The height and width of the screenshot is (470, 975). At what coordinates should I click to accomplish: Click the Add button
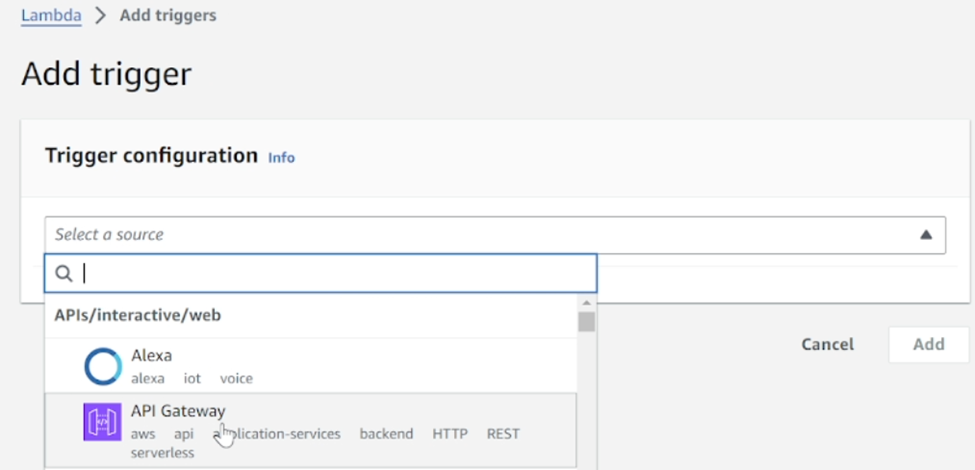click(x=928, y=344)
